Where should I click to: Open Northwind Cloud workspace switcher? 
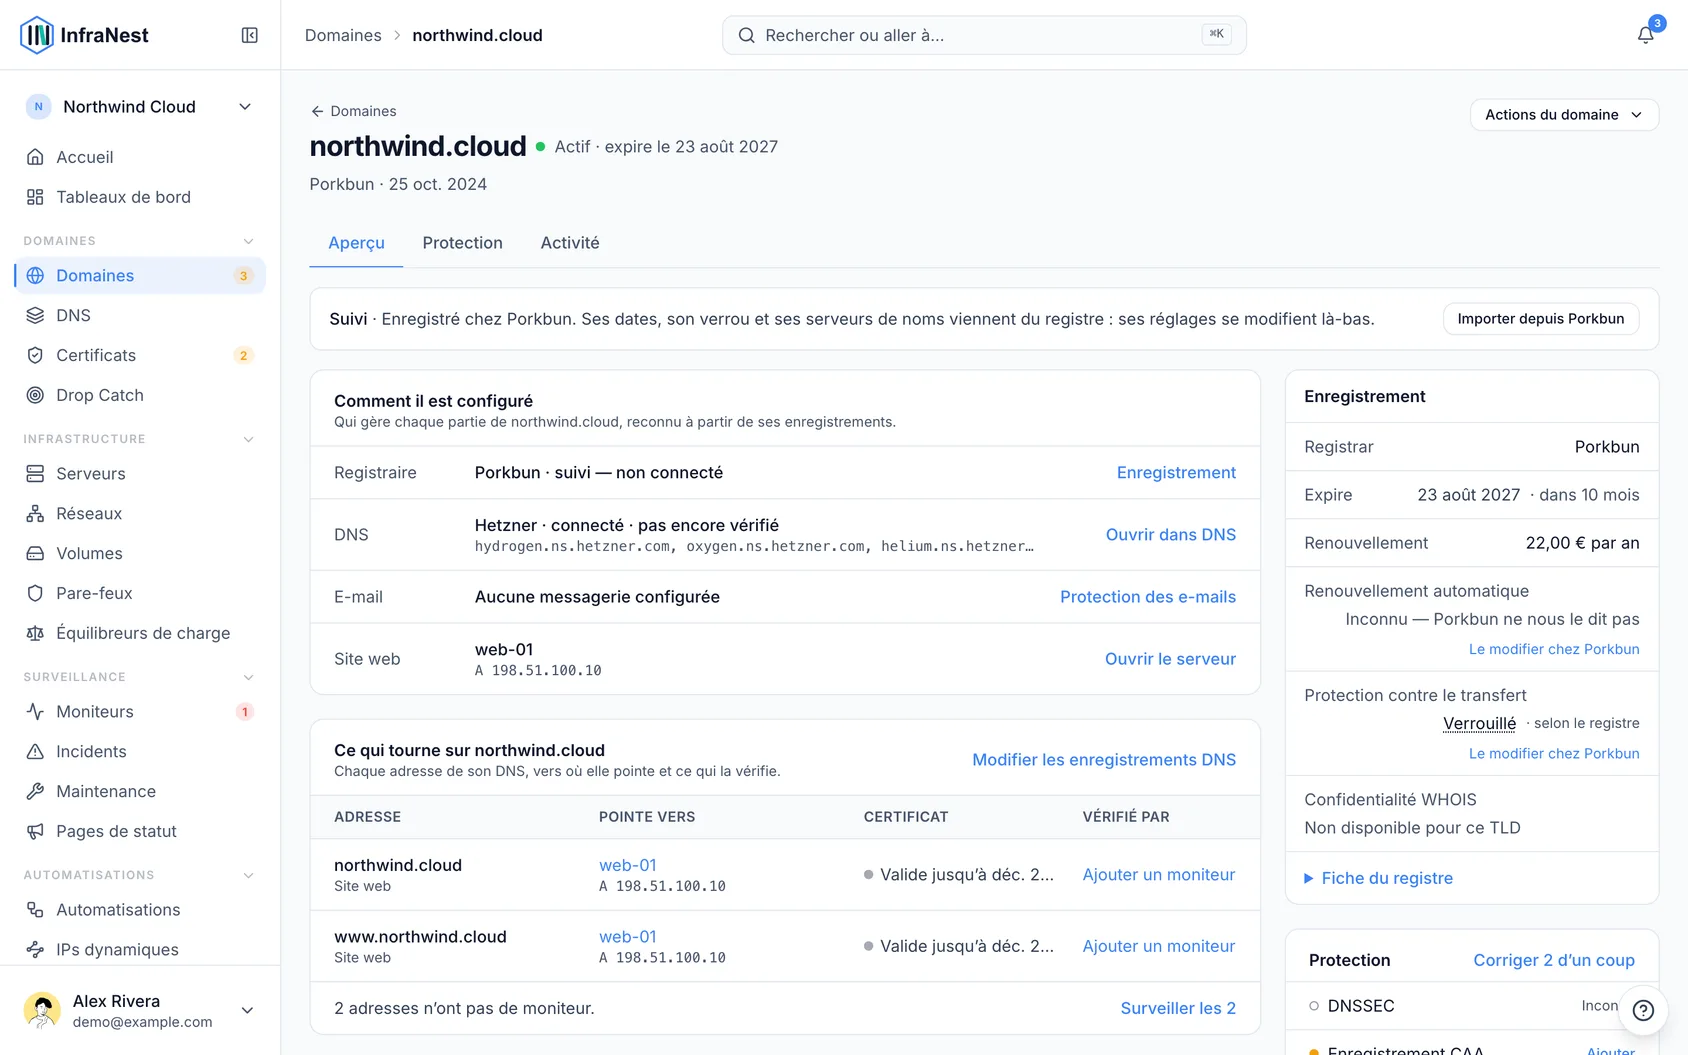140,107
